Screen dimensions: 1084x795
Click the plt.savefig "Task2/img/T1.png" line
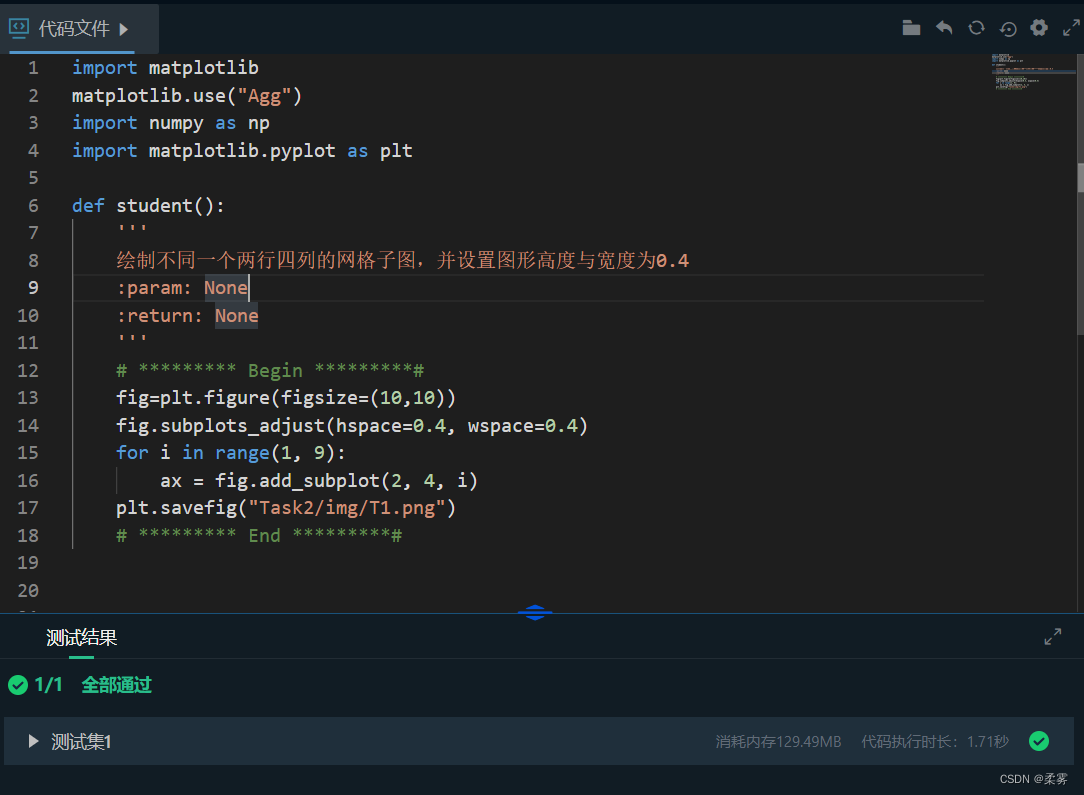tap(286, 508)
